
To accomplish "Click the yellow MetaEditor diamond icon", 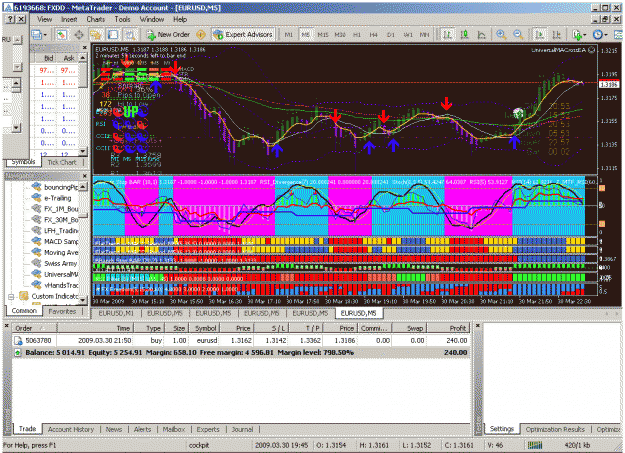I will tap(201, 35).
